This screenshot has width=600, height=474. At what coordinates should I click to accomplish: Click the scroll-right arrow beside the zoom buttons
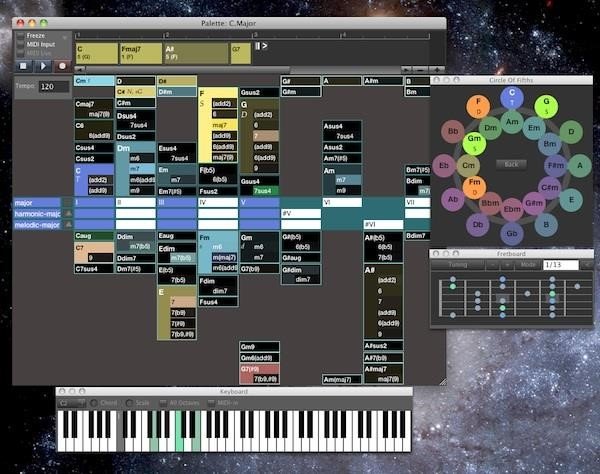(x=406, y=70)
